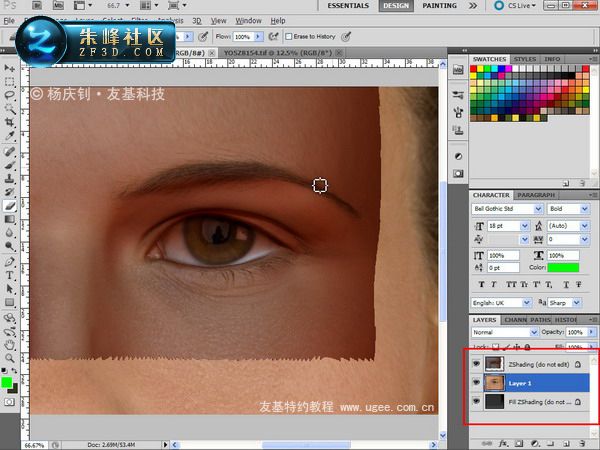Select the Crop tool
Viewport: 600px width, 450px height.
[9, 122]
